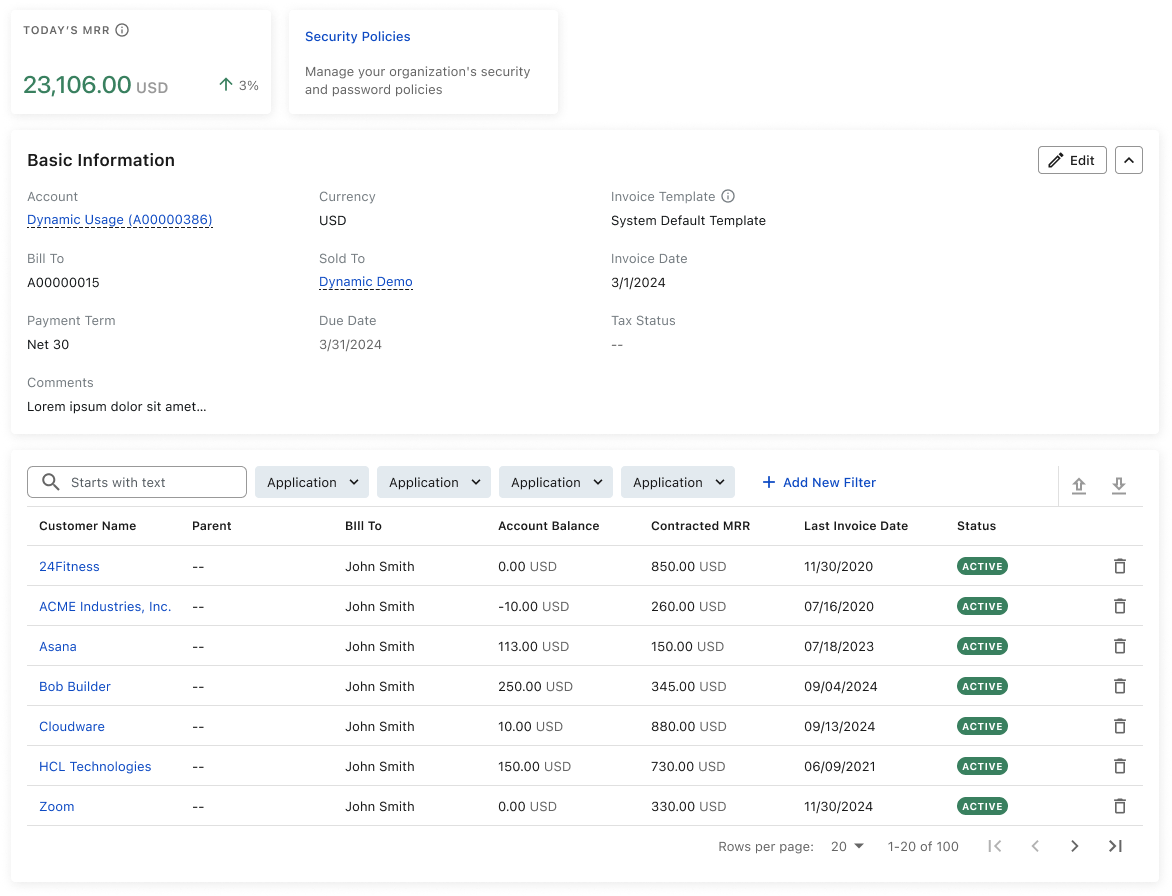Viewport: 1172px width, 896px height.
Task: Expand the last Application filter dropdown
Action: tap(678, 482)
